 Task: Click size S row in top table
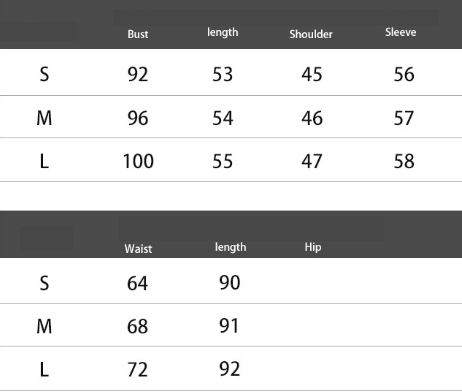(x=231, y=72)
